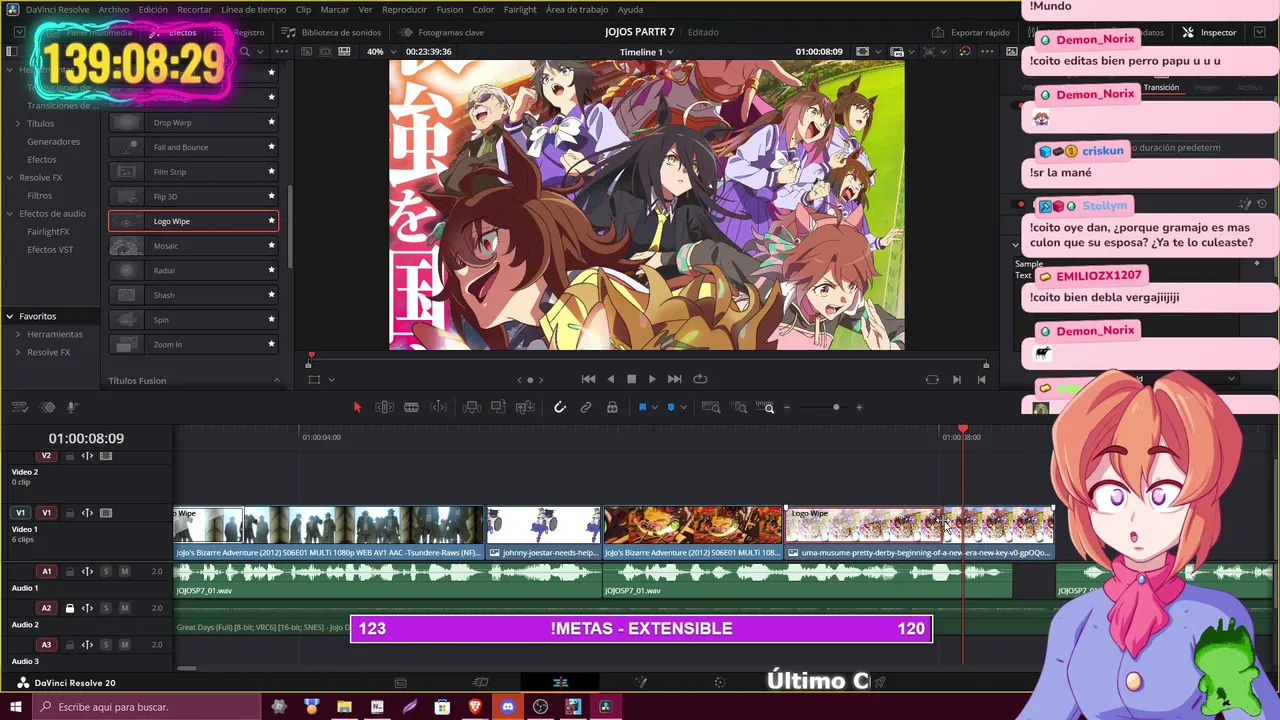The image size is (1280, 720).
Task: Toggle Auto track selector on Video 1
Action: [x=87, y=513]
